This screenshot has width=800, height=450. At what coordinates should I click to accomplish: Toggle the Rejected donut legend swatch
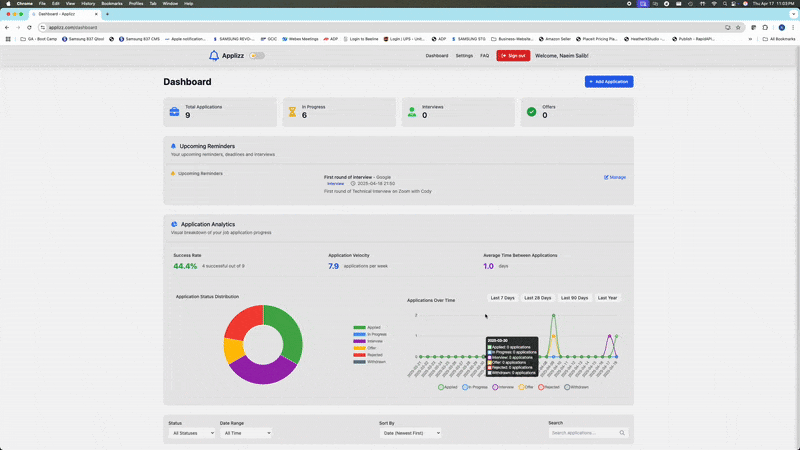359,355
